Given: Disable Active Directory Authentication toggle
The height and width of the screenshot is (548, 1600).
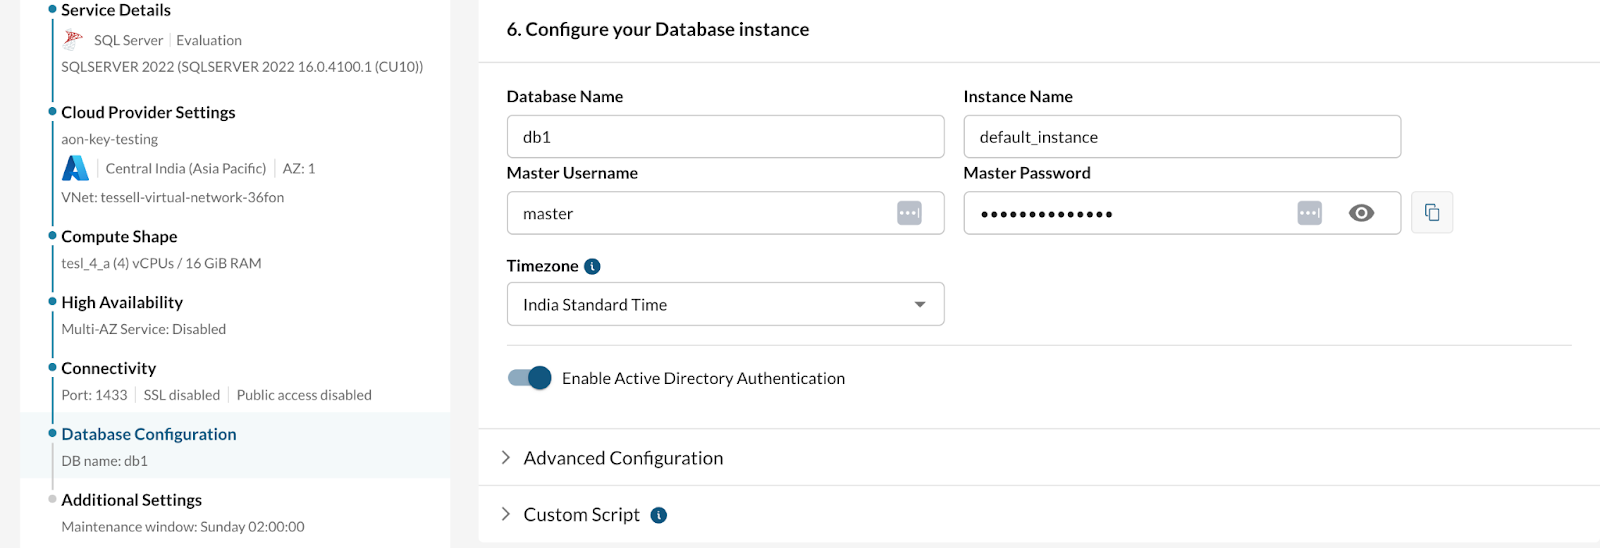Looking at the screenshot, I should tap(530, 378).
